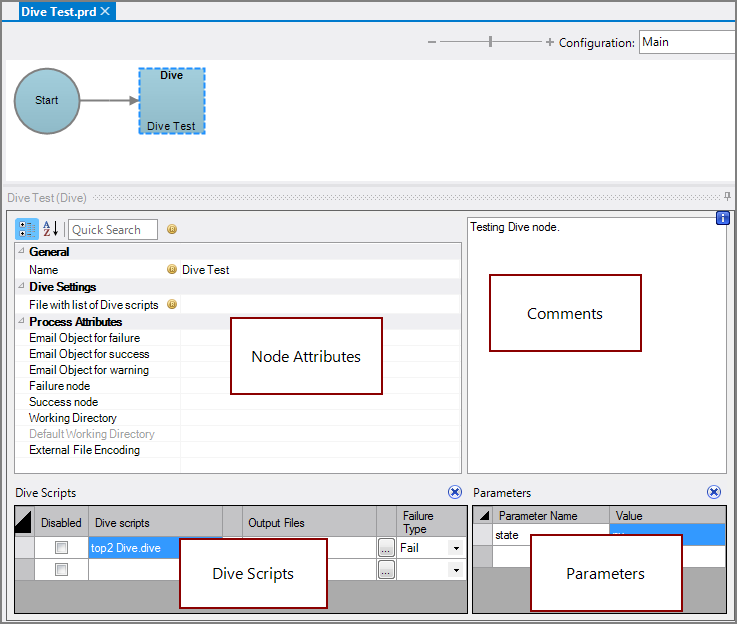
Task: Toggle Disabled for top2 Dive.dive script
Action: pyautogui.click(x=62, y=547)
